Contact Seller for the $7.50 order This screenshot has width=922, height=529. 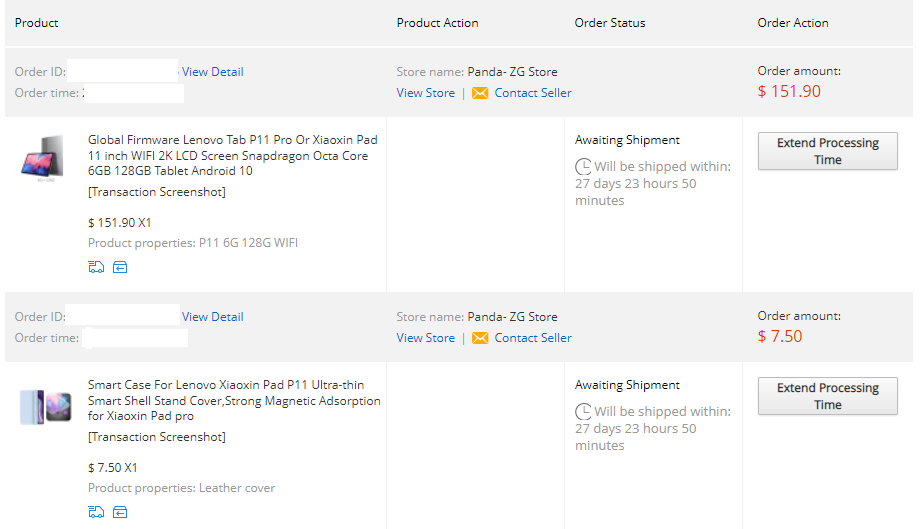point(533,338)
